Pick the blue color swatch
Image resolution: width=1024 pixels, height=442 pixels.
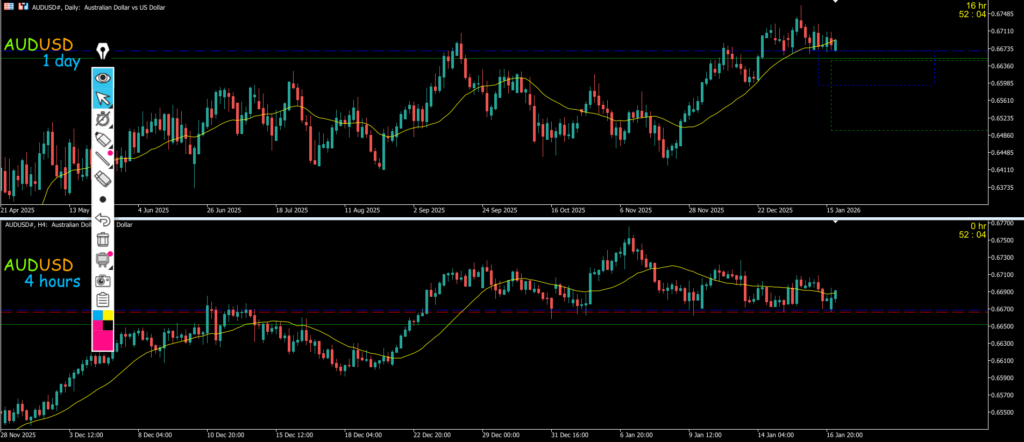coord(97,316)
